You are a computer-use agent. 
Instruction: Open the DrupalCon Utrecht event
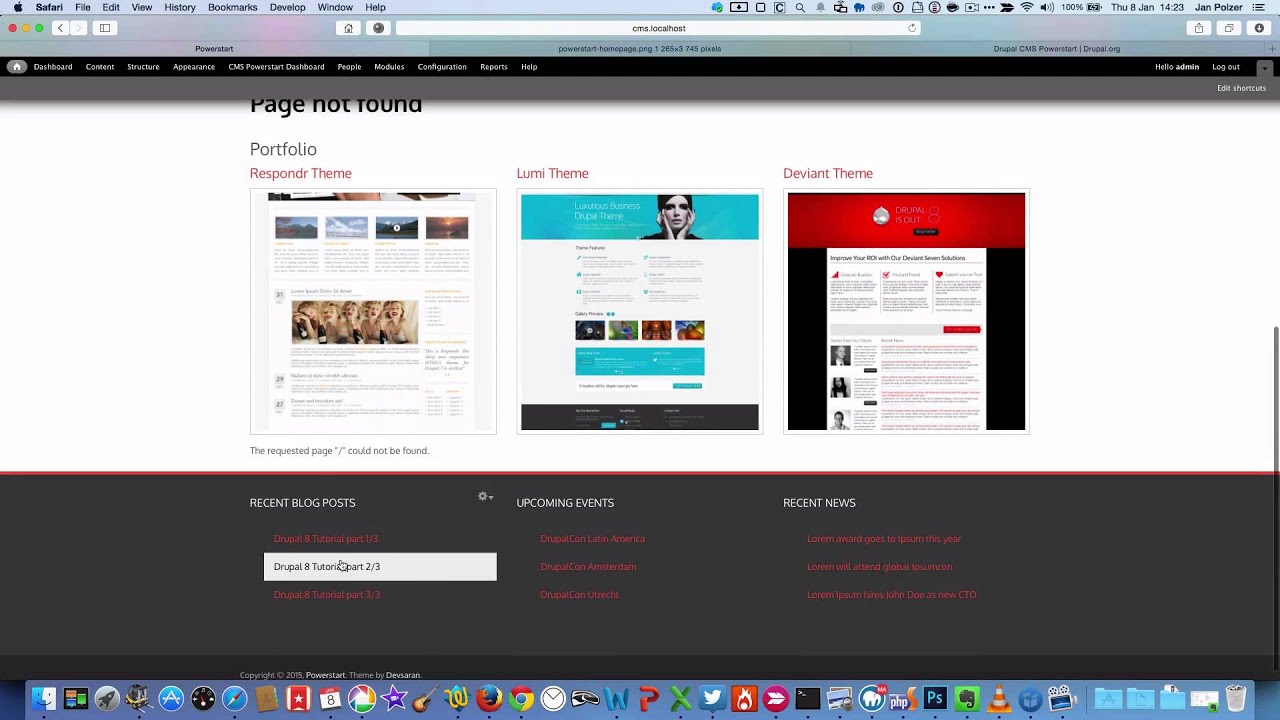click(x=580, y=594)
